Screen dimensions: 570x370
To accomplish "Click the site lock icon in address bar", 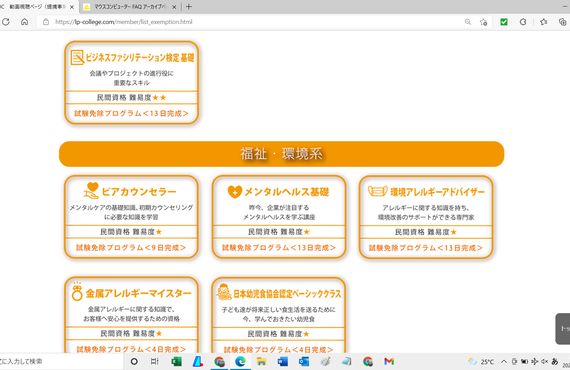I will tap(46, 22).
